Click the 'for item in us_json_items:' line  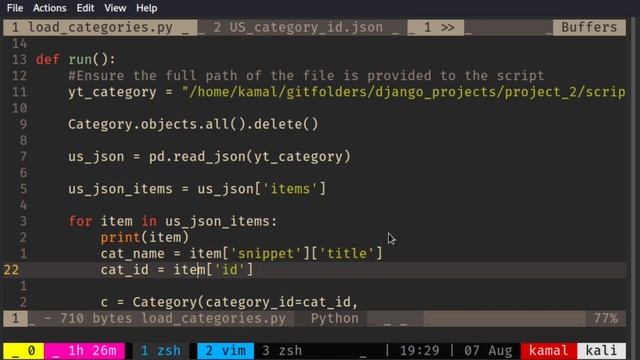coord(173,221)
